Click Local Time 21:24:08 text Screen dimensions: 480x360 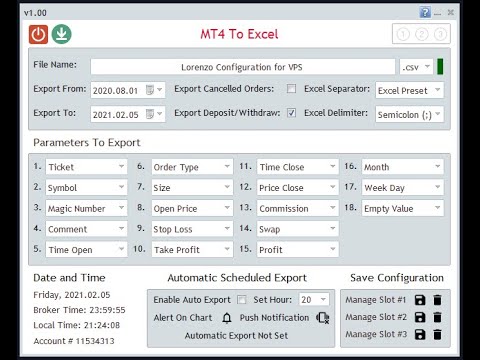76,325
